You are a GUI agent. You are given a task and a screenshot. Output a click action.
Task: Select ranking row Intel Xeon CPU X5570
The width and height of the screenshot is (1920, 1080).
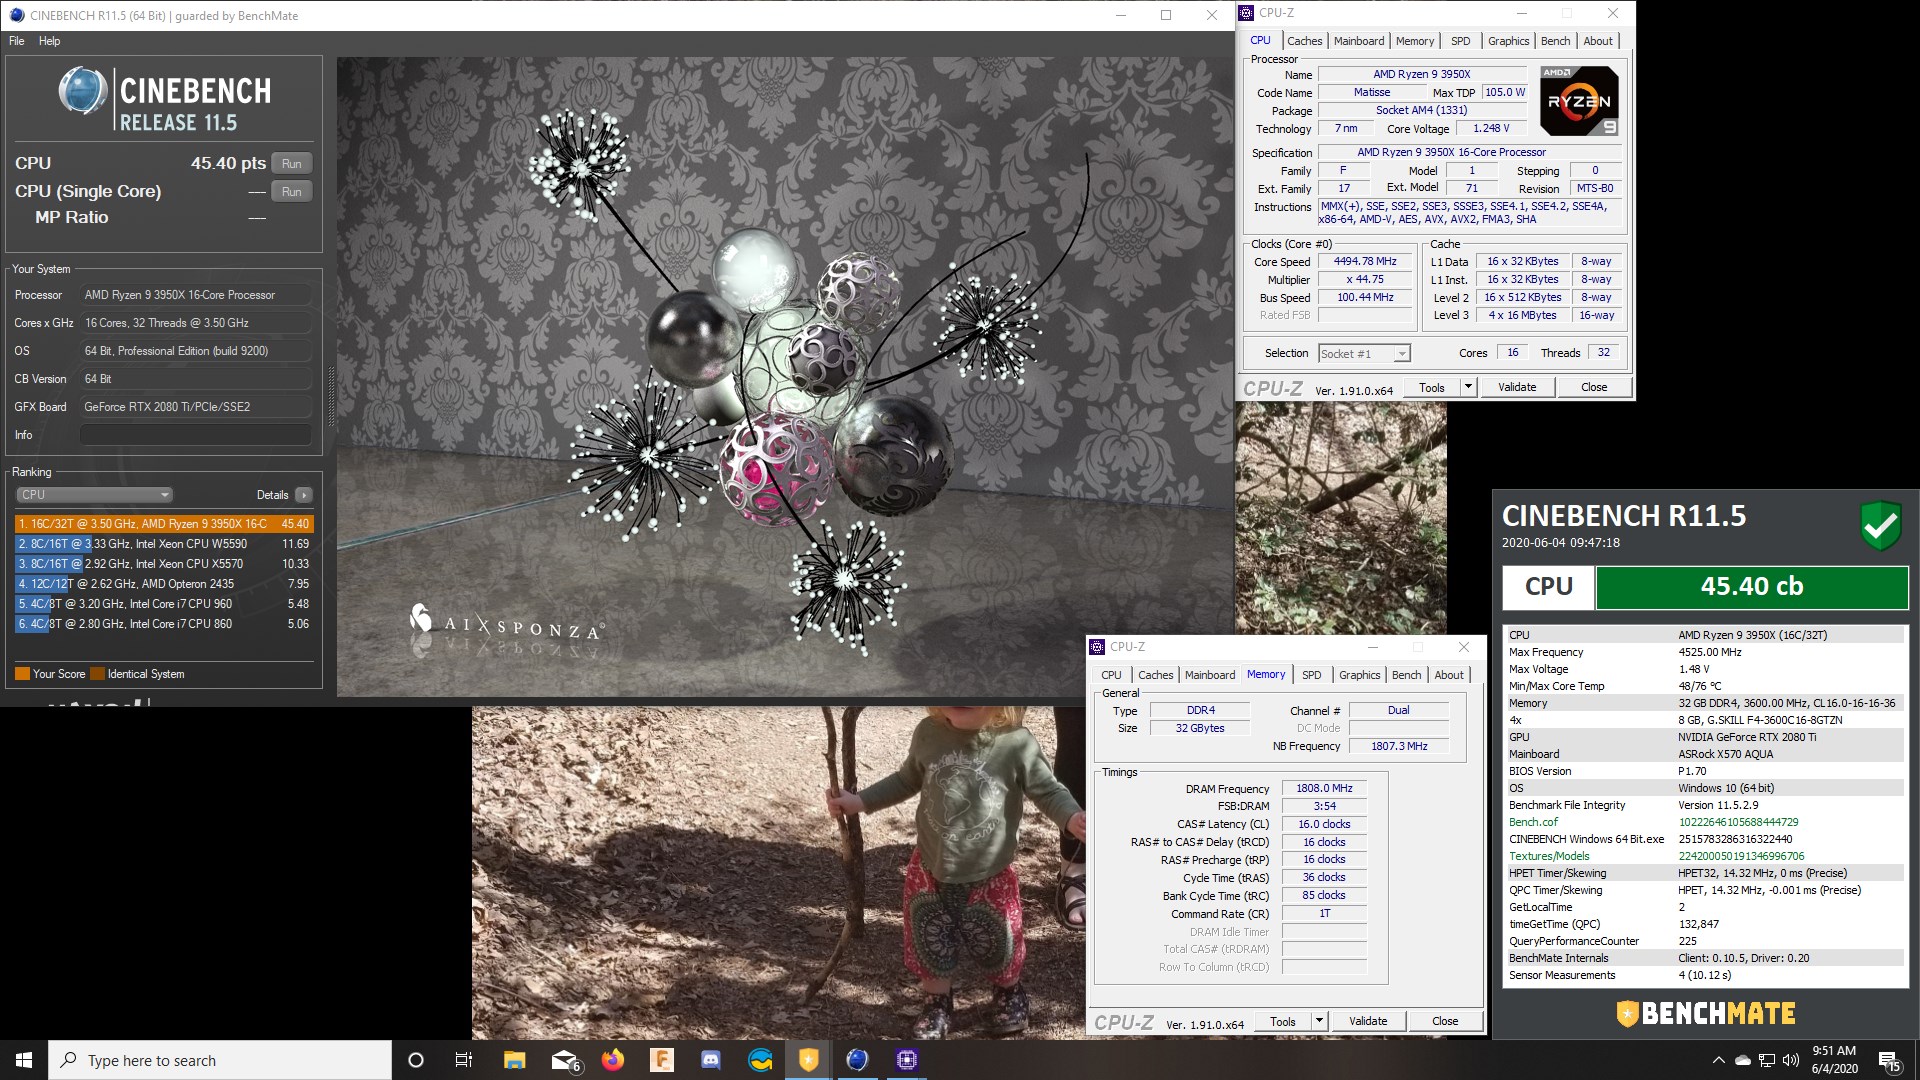coord(164,564)
